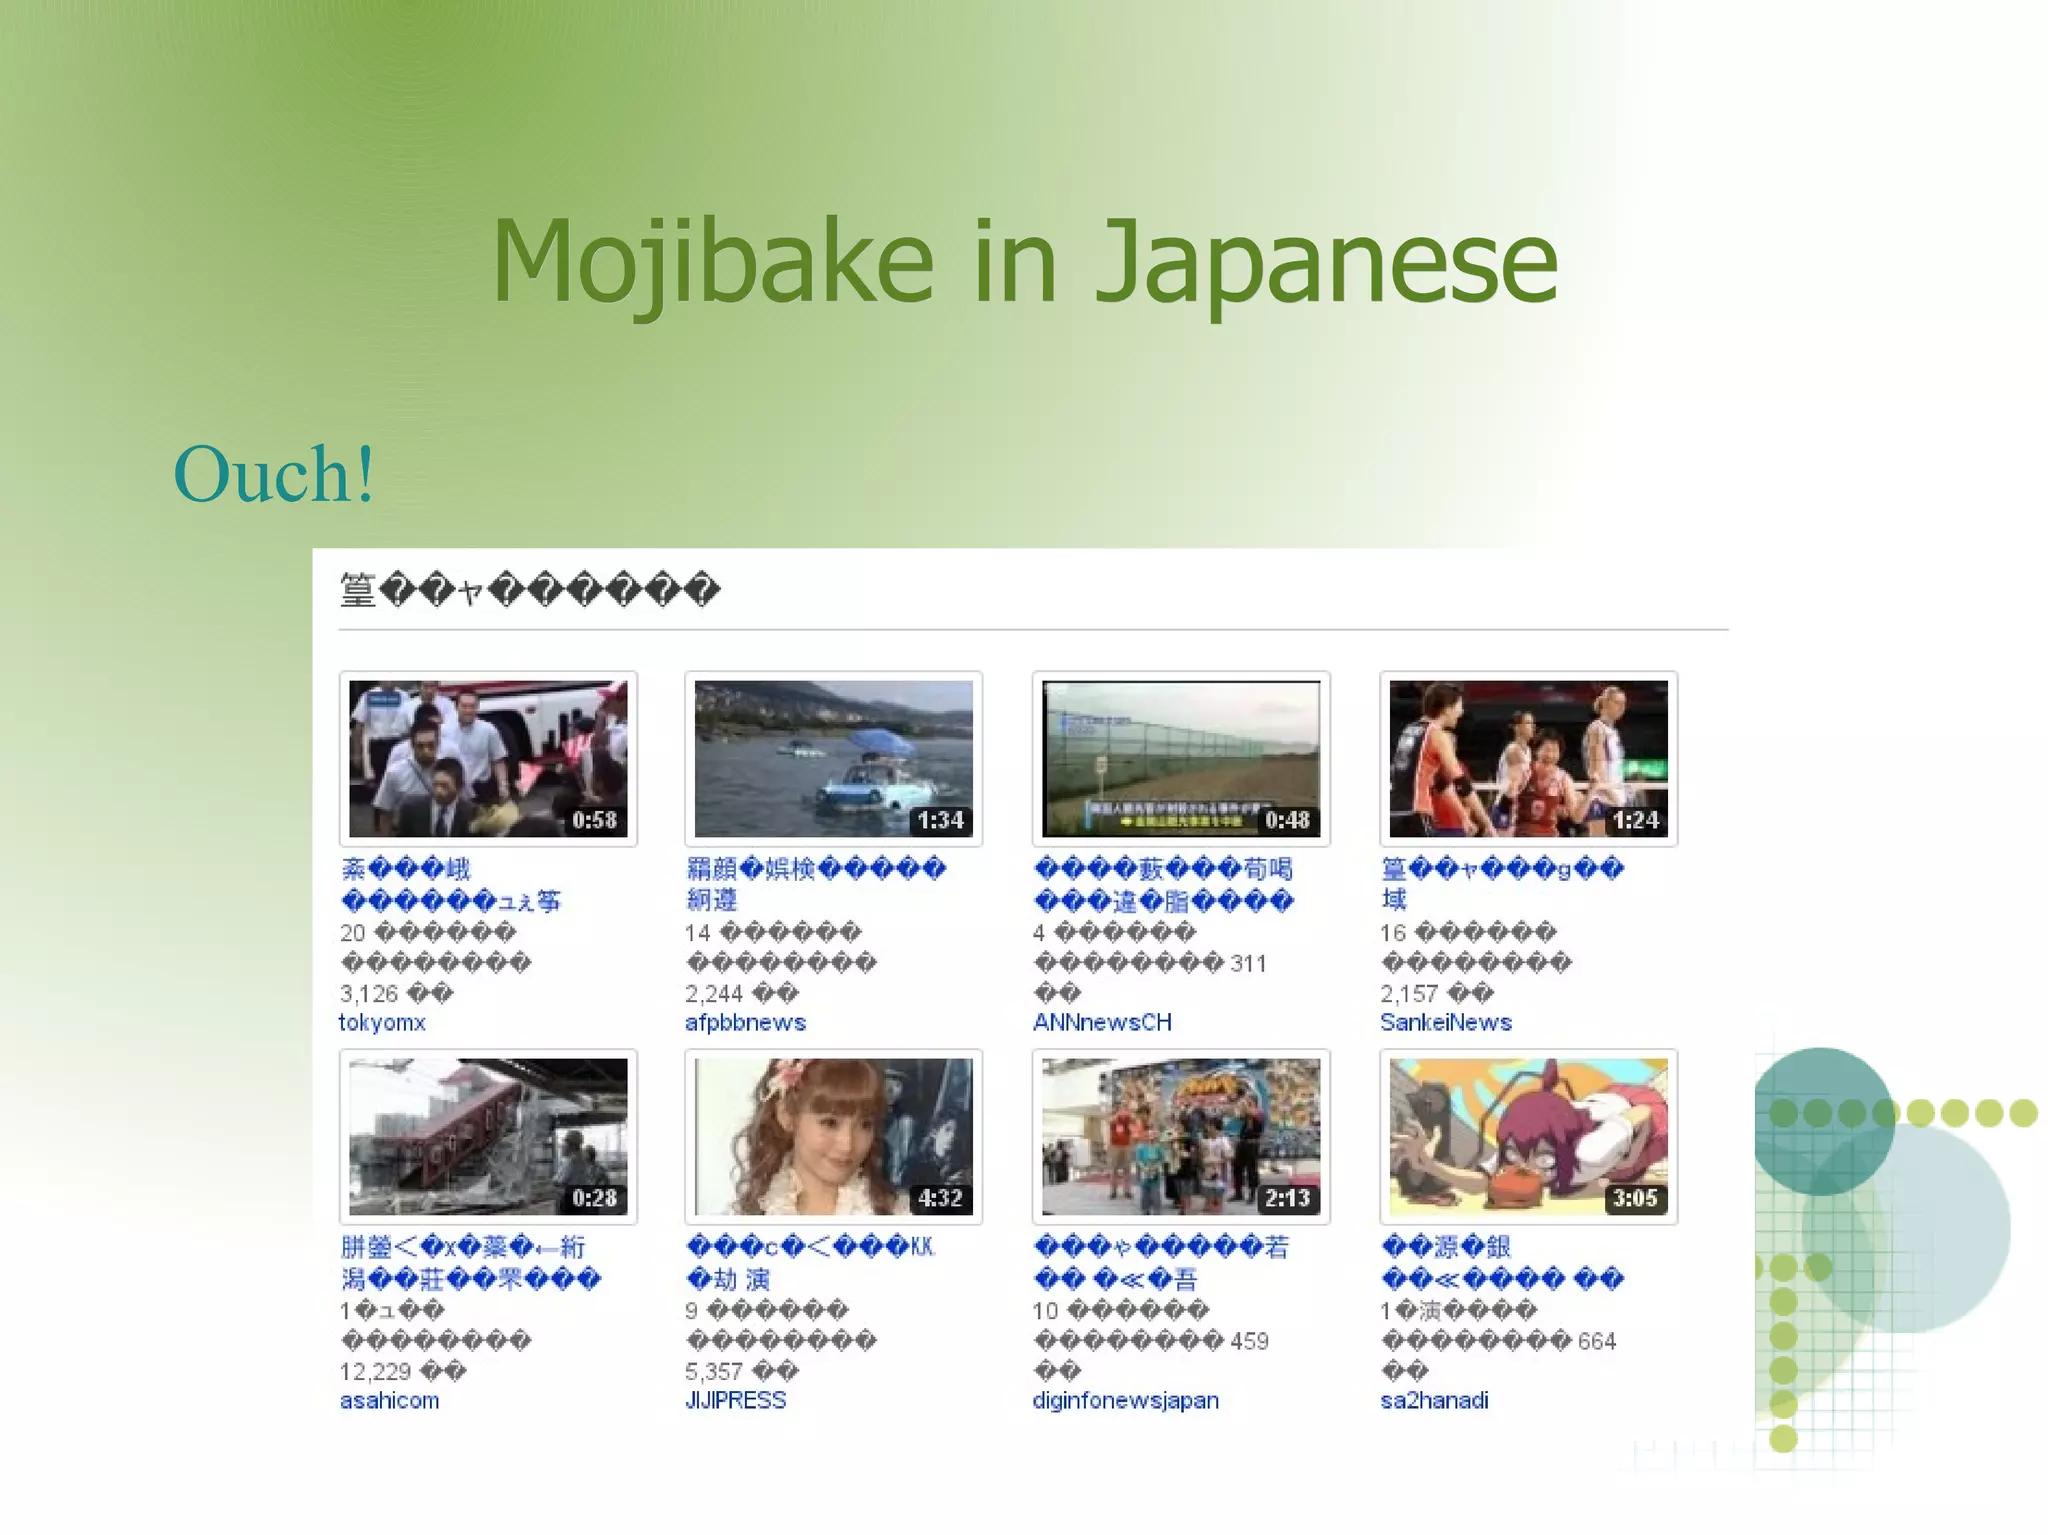2048x1535 pixels.
Task: Click the Mojibake in Japanese slide title
Action: click(1024, 262)
